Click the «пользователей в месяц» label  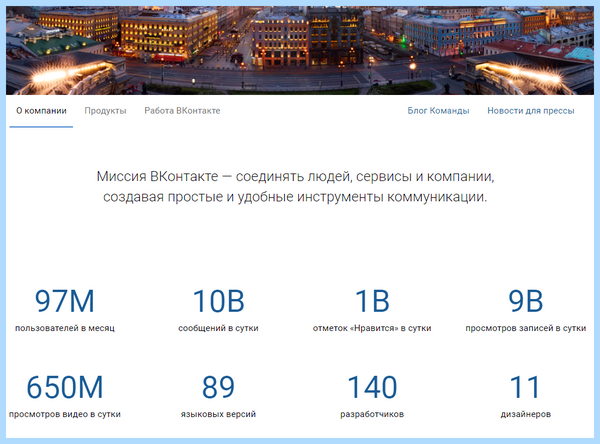click(x=65, y=328)
